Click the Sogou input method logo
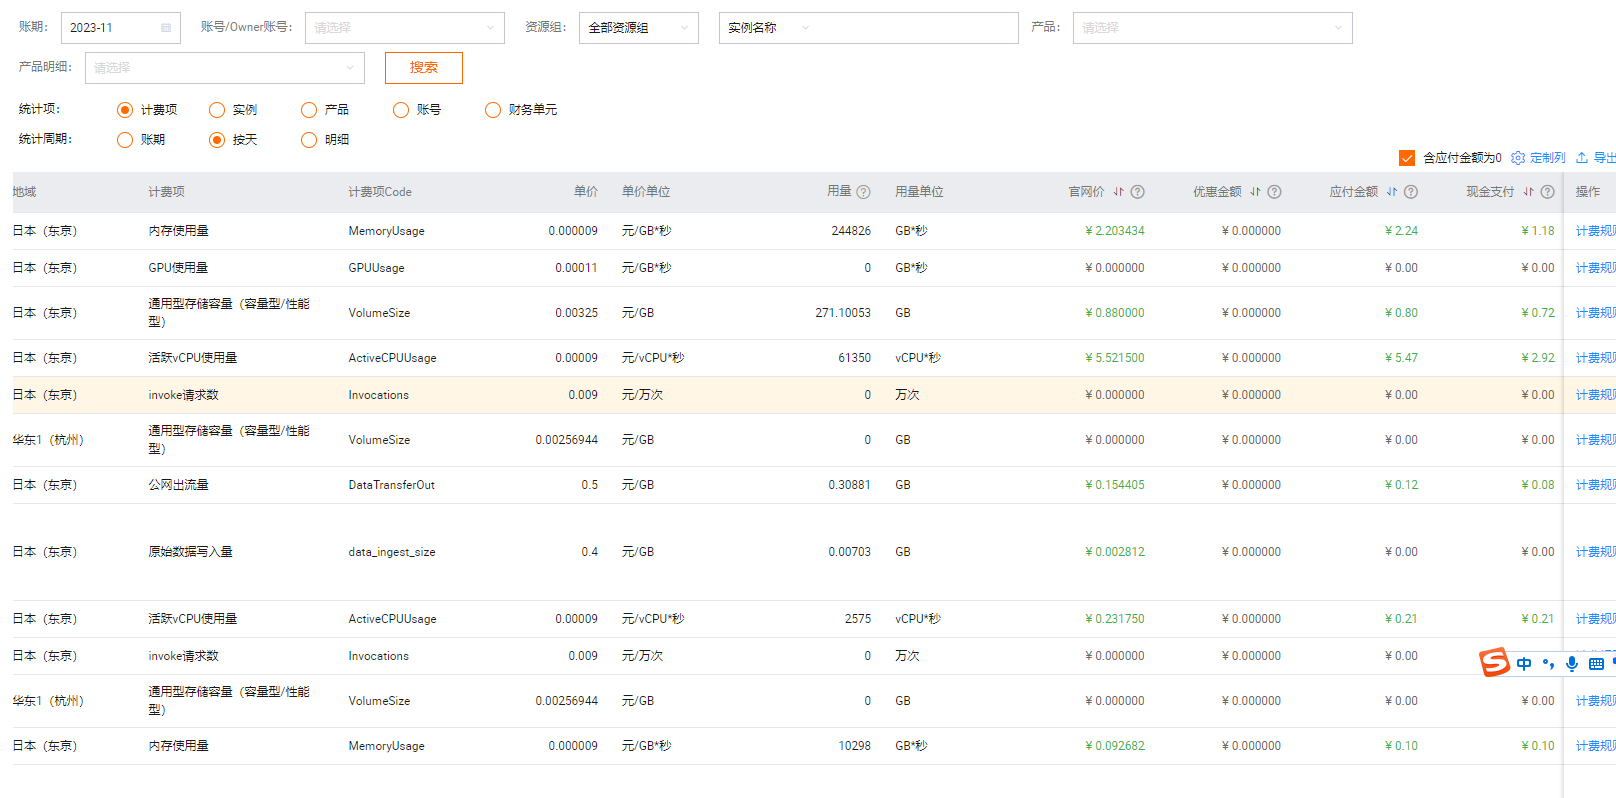 [x=1494, y=662]
